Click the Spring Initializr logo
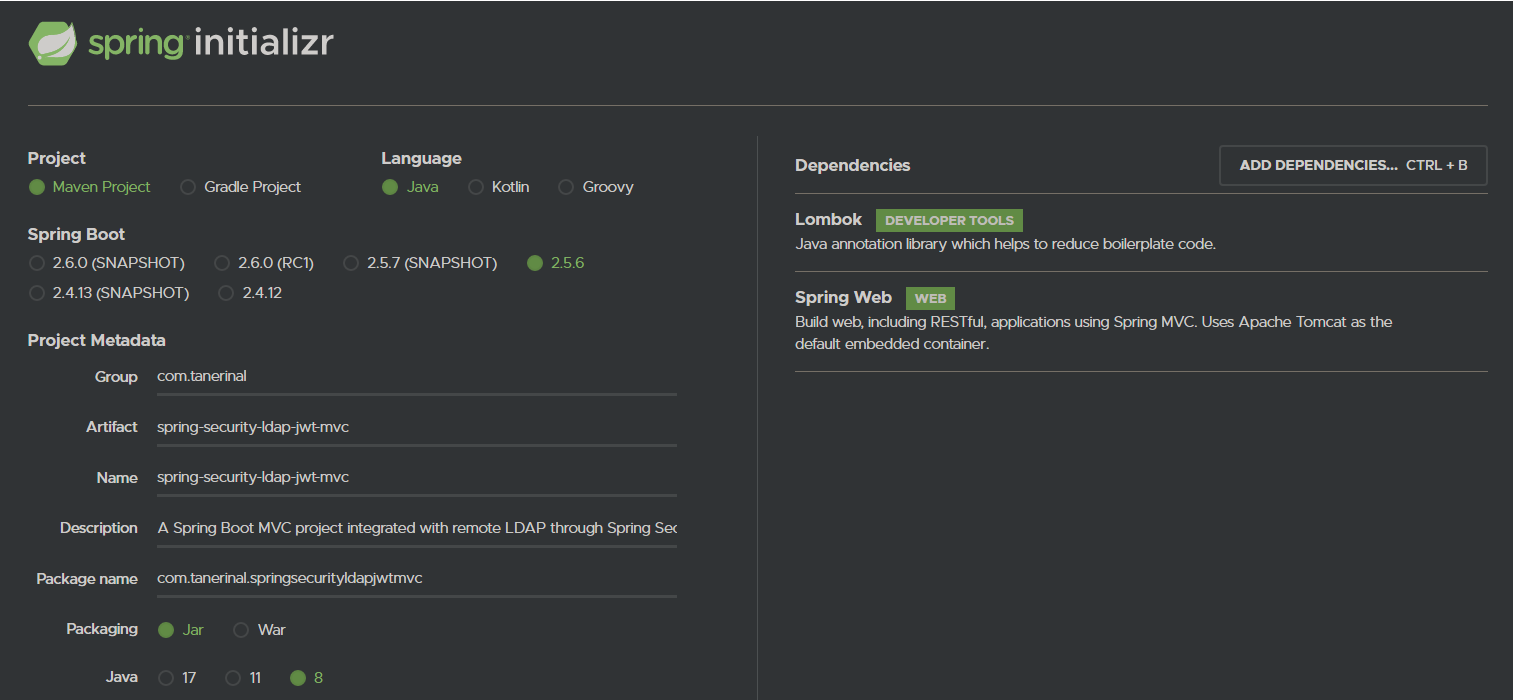This screenshot has height=700, width=1514. point(178,43)
